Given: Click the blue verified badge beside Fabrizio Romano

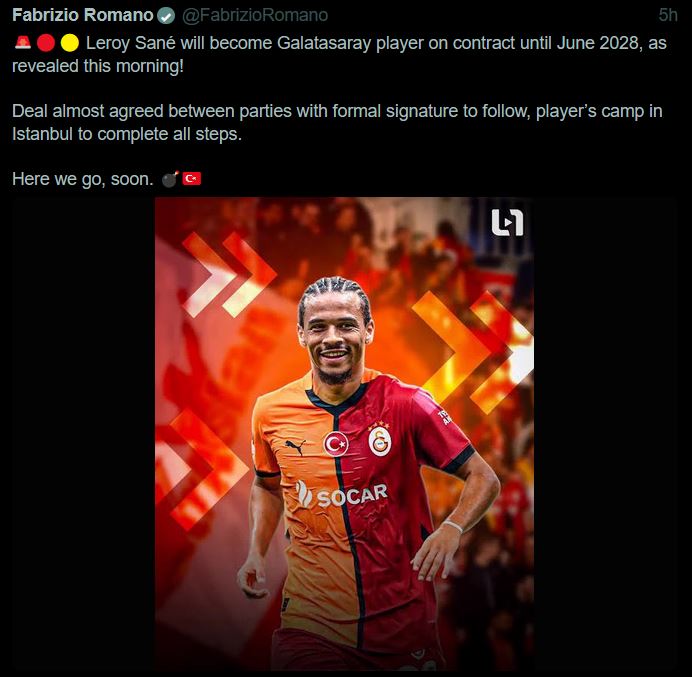Looking at the screenshot, I should coord(166,16).
